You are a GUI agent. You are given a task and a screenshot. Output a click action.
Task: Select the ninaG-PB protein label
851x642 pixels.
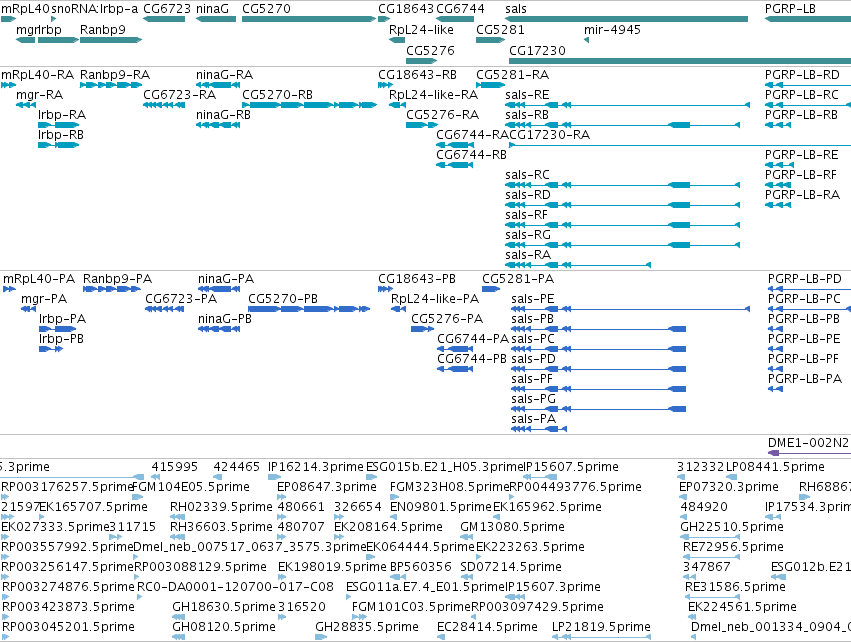click(x=225, y=319)
